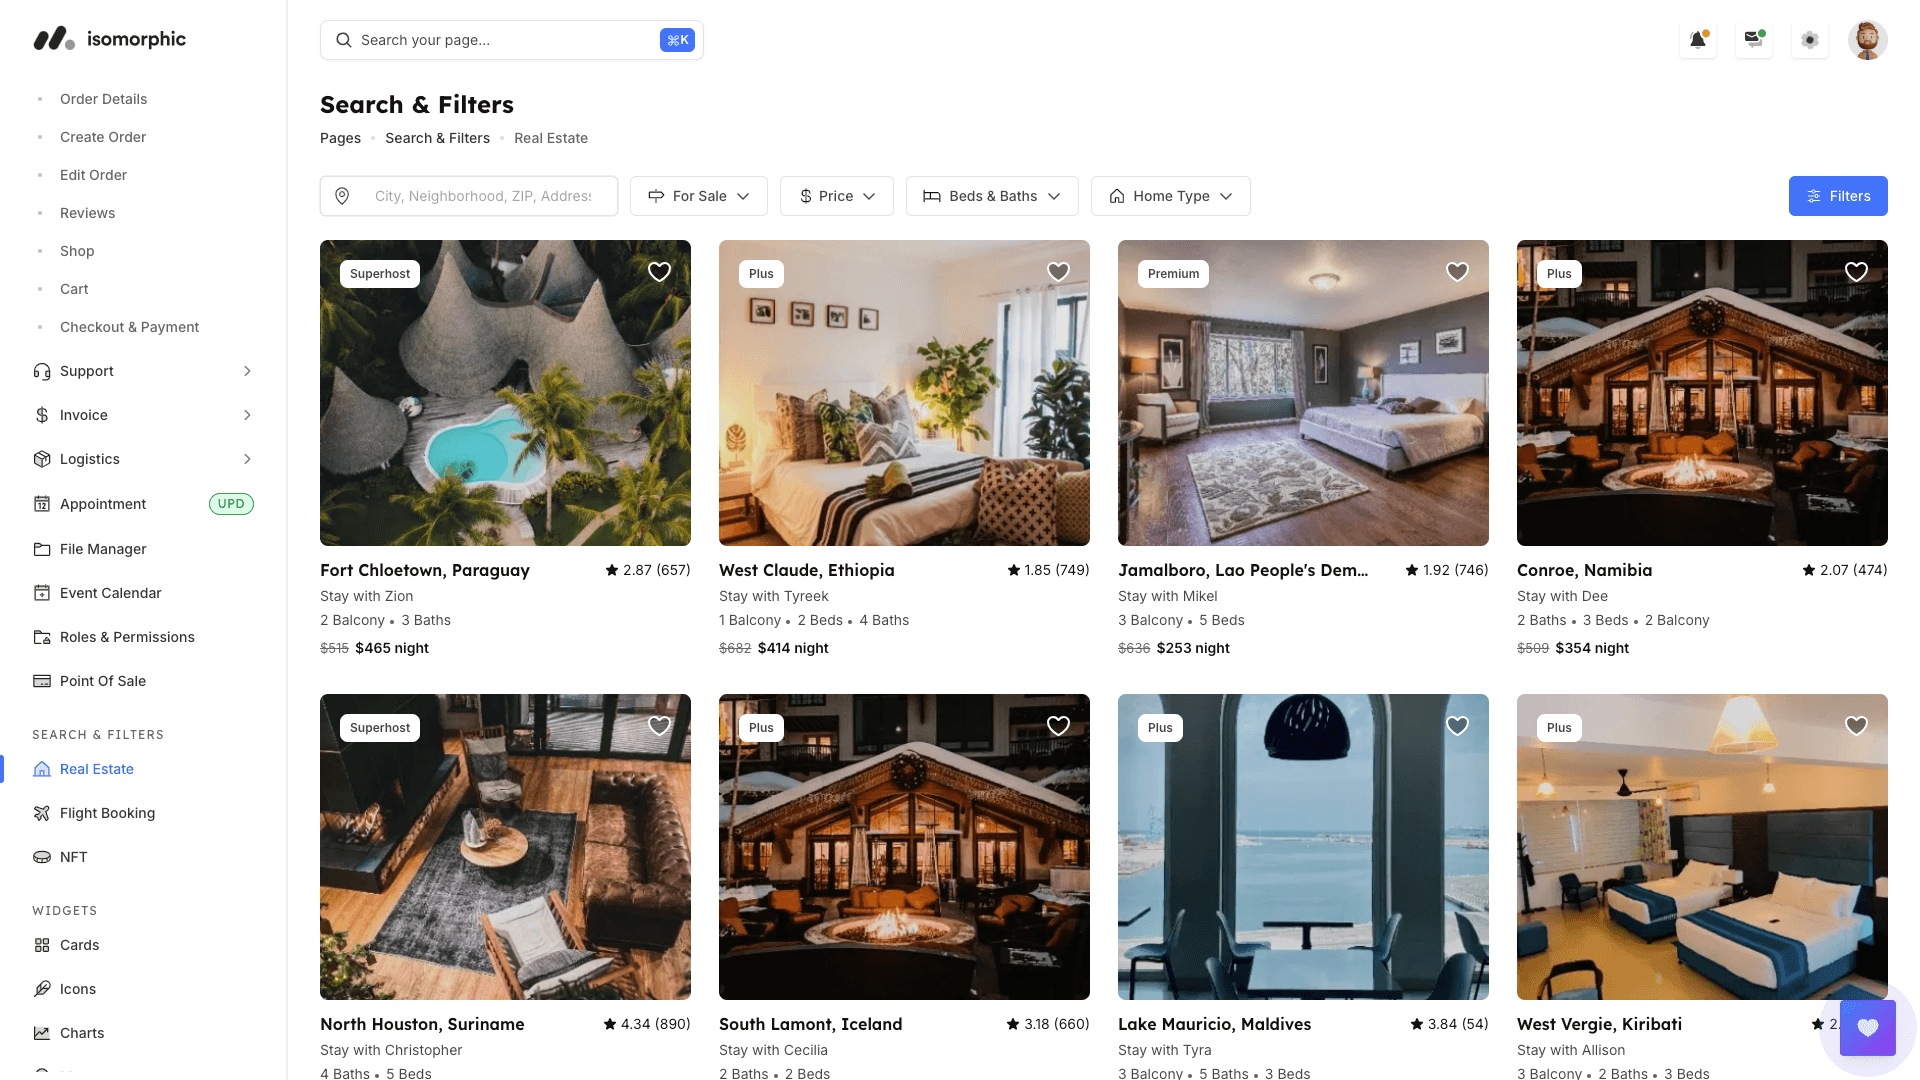Click the UPD badge beside Appointment
This screenshot has height=1080, width=1920.
(231, 504)
